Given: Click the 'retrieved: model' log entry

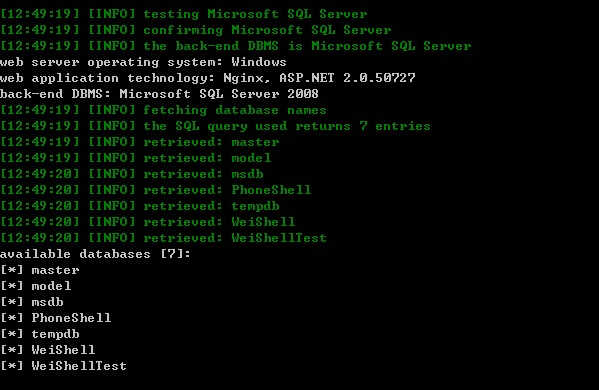Looking at the screenshot, I should coord(136,158).
